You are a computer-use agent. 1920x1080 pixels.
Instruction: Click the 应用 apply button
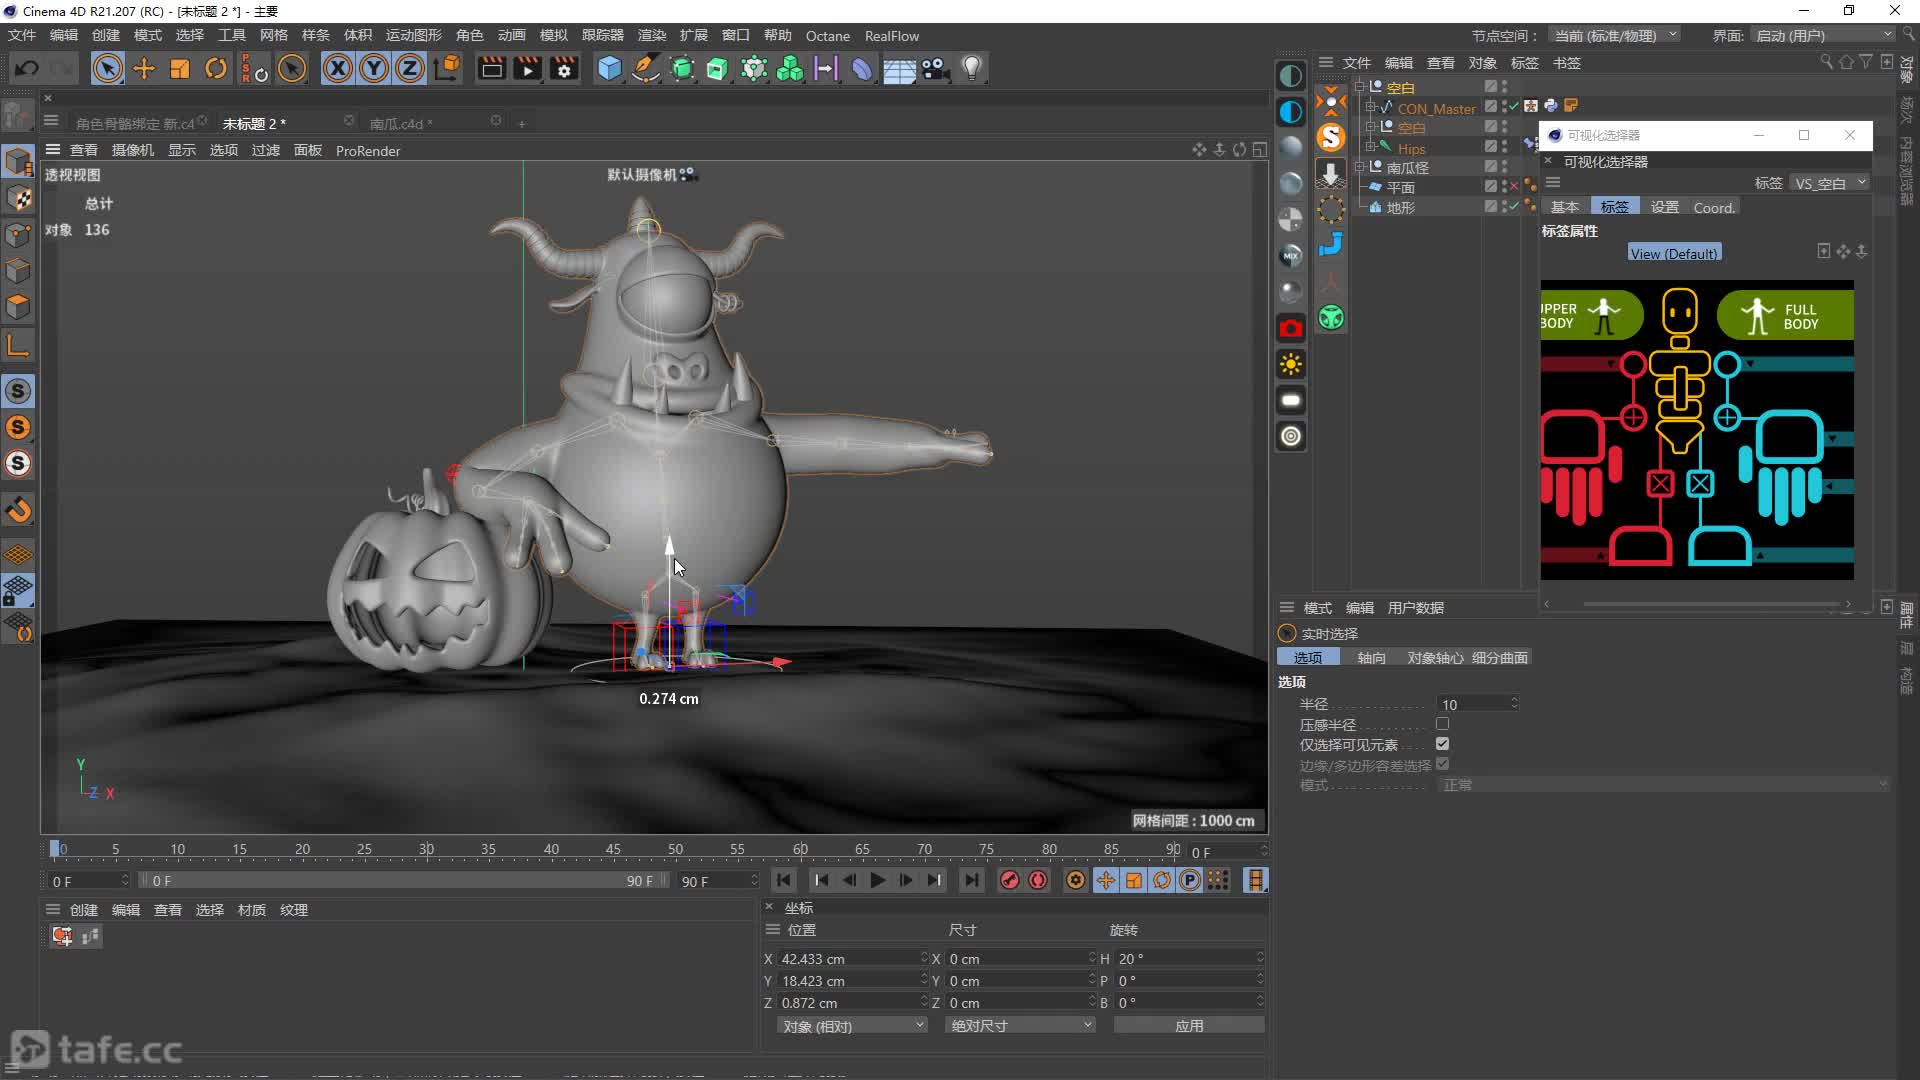tap(1189, 1025)
